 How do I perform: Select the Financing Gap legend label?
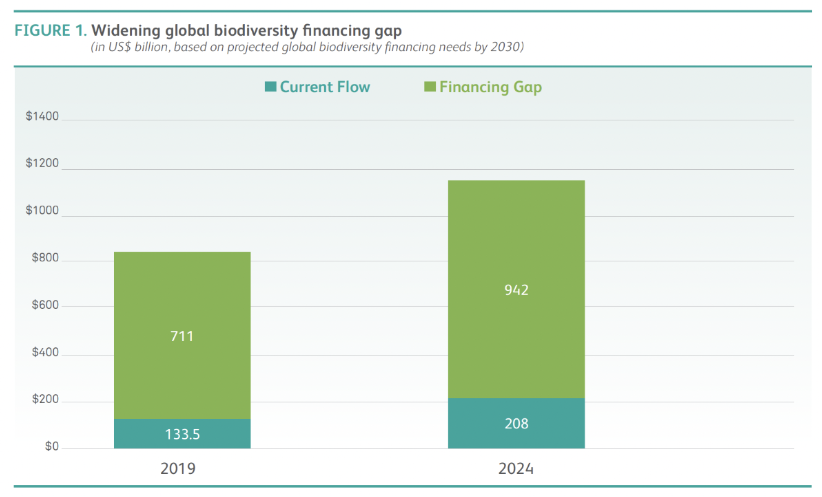(490, 87)
